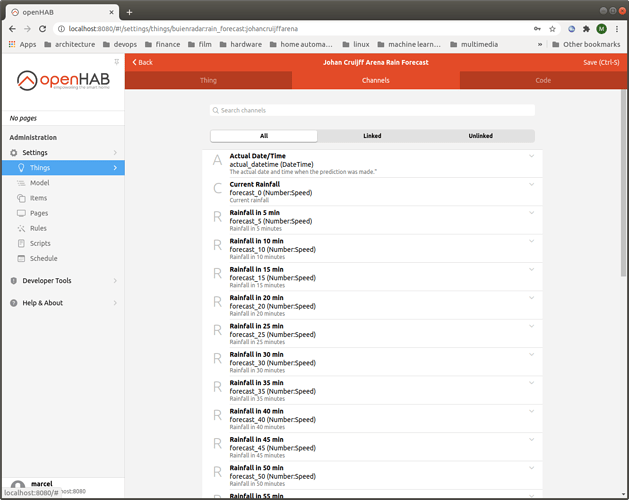Switch to the Channels tab
Image resolution: width=629 pixels, height=500 pixels.
click(375, 80)
